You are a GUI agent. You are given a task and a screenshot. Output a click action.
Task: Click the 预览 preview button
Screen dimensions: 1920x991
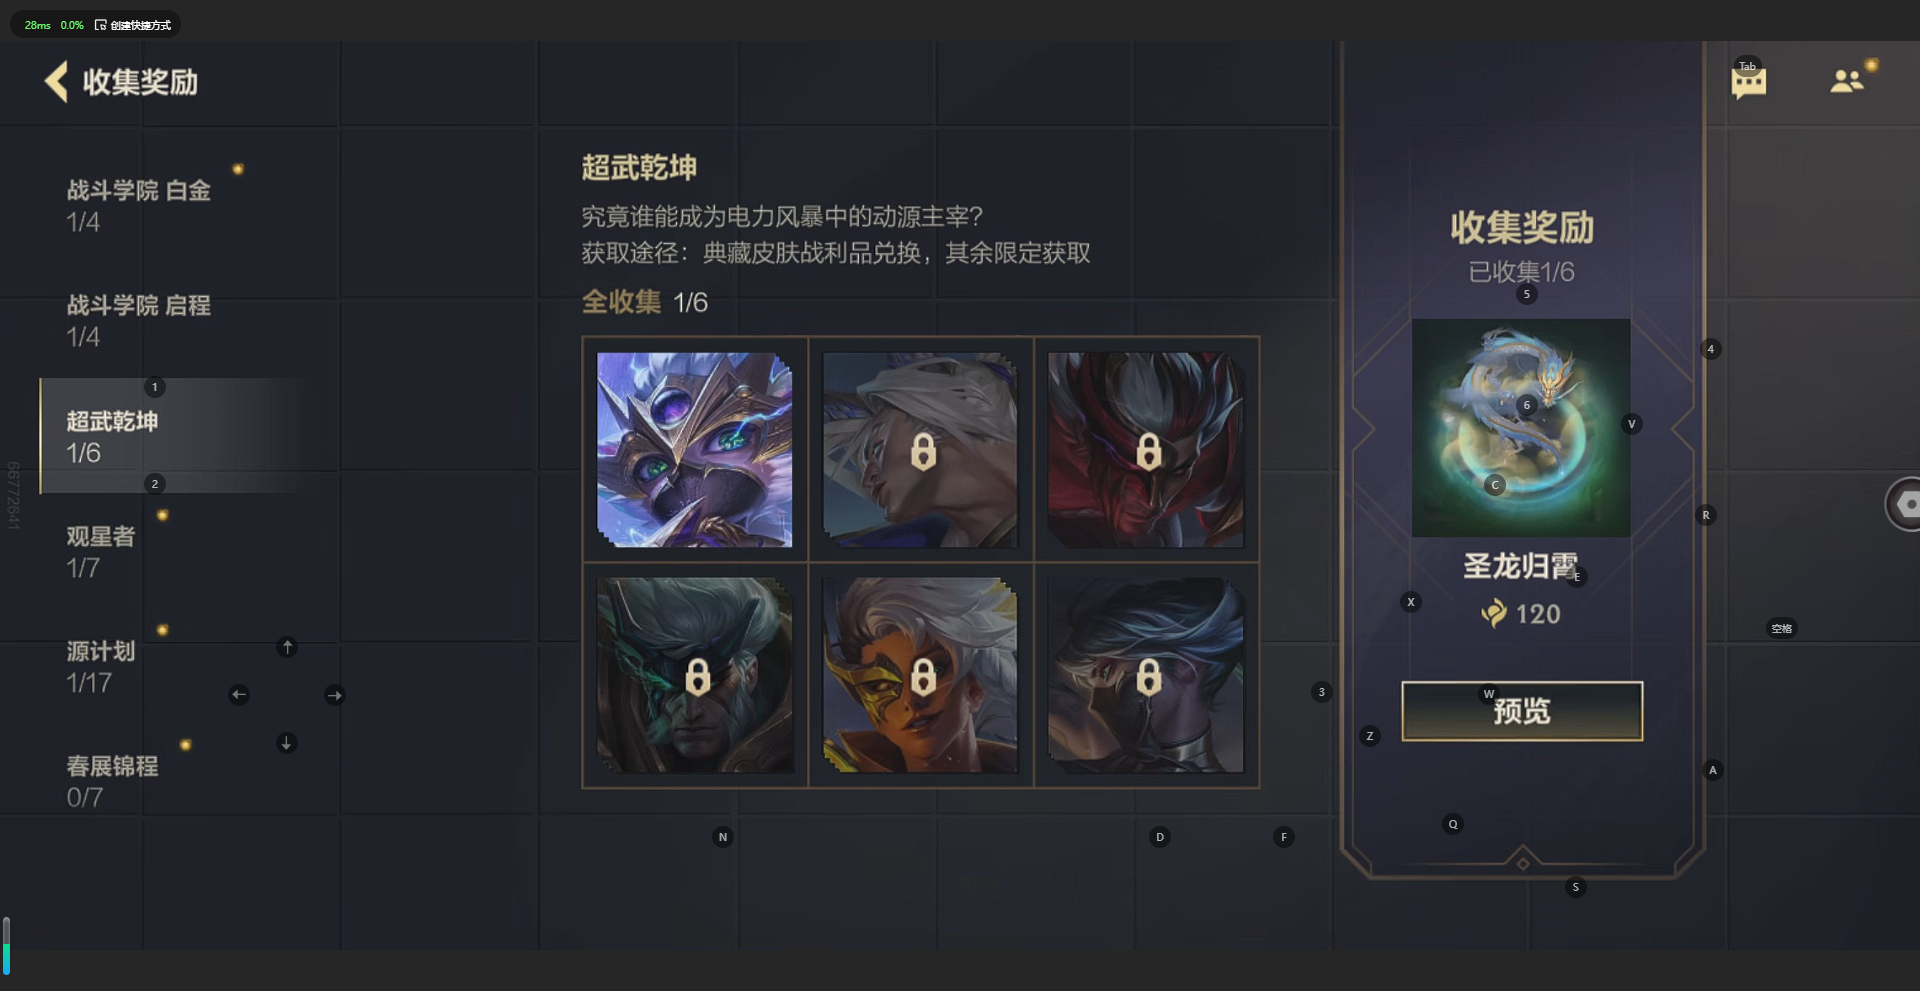coord(1522,711)
